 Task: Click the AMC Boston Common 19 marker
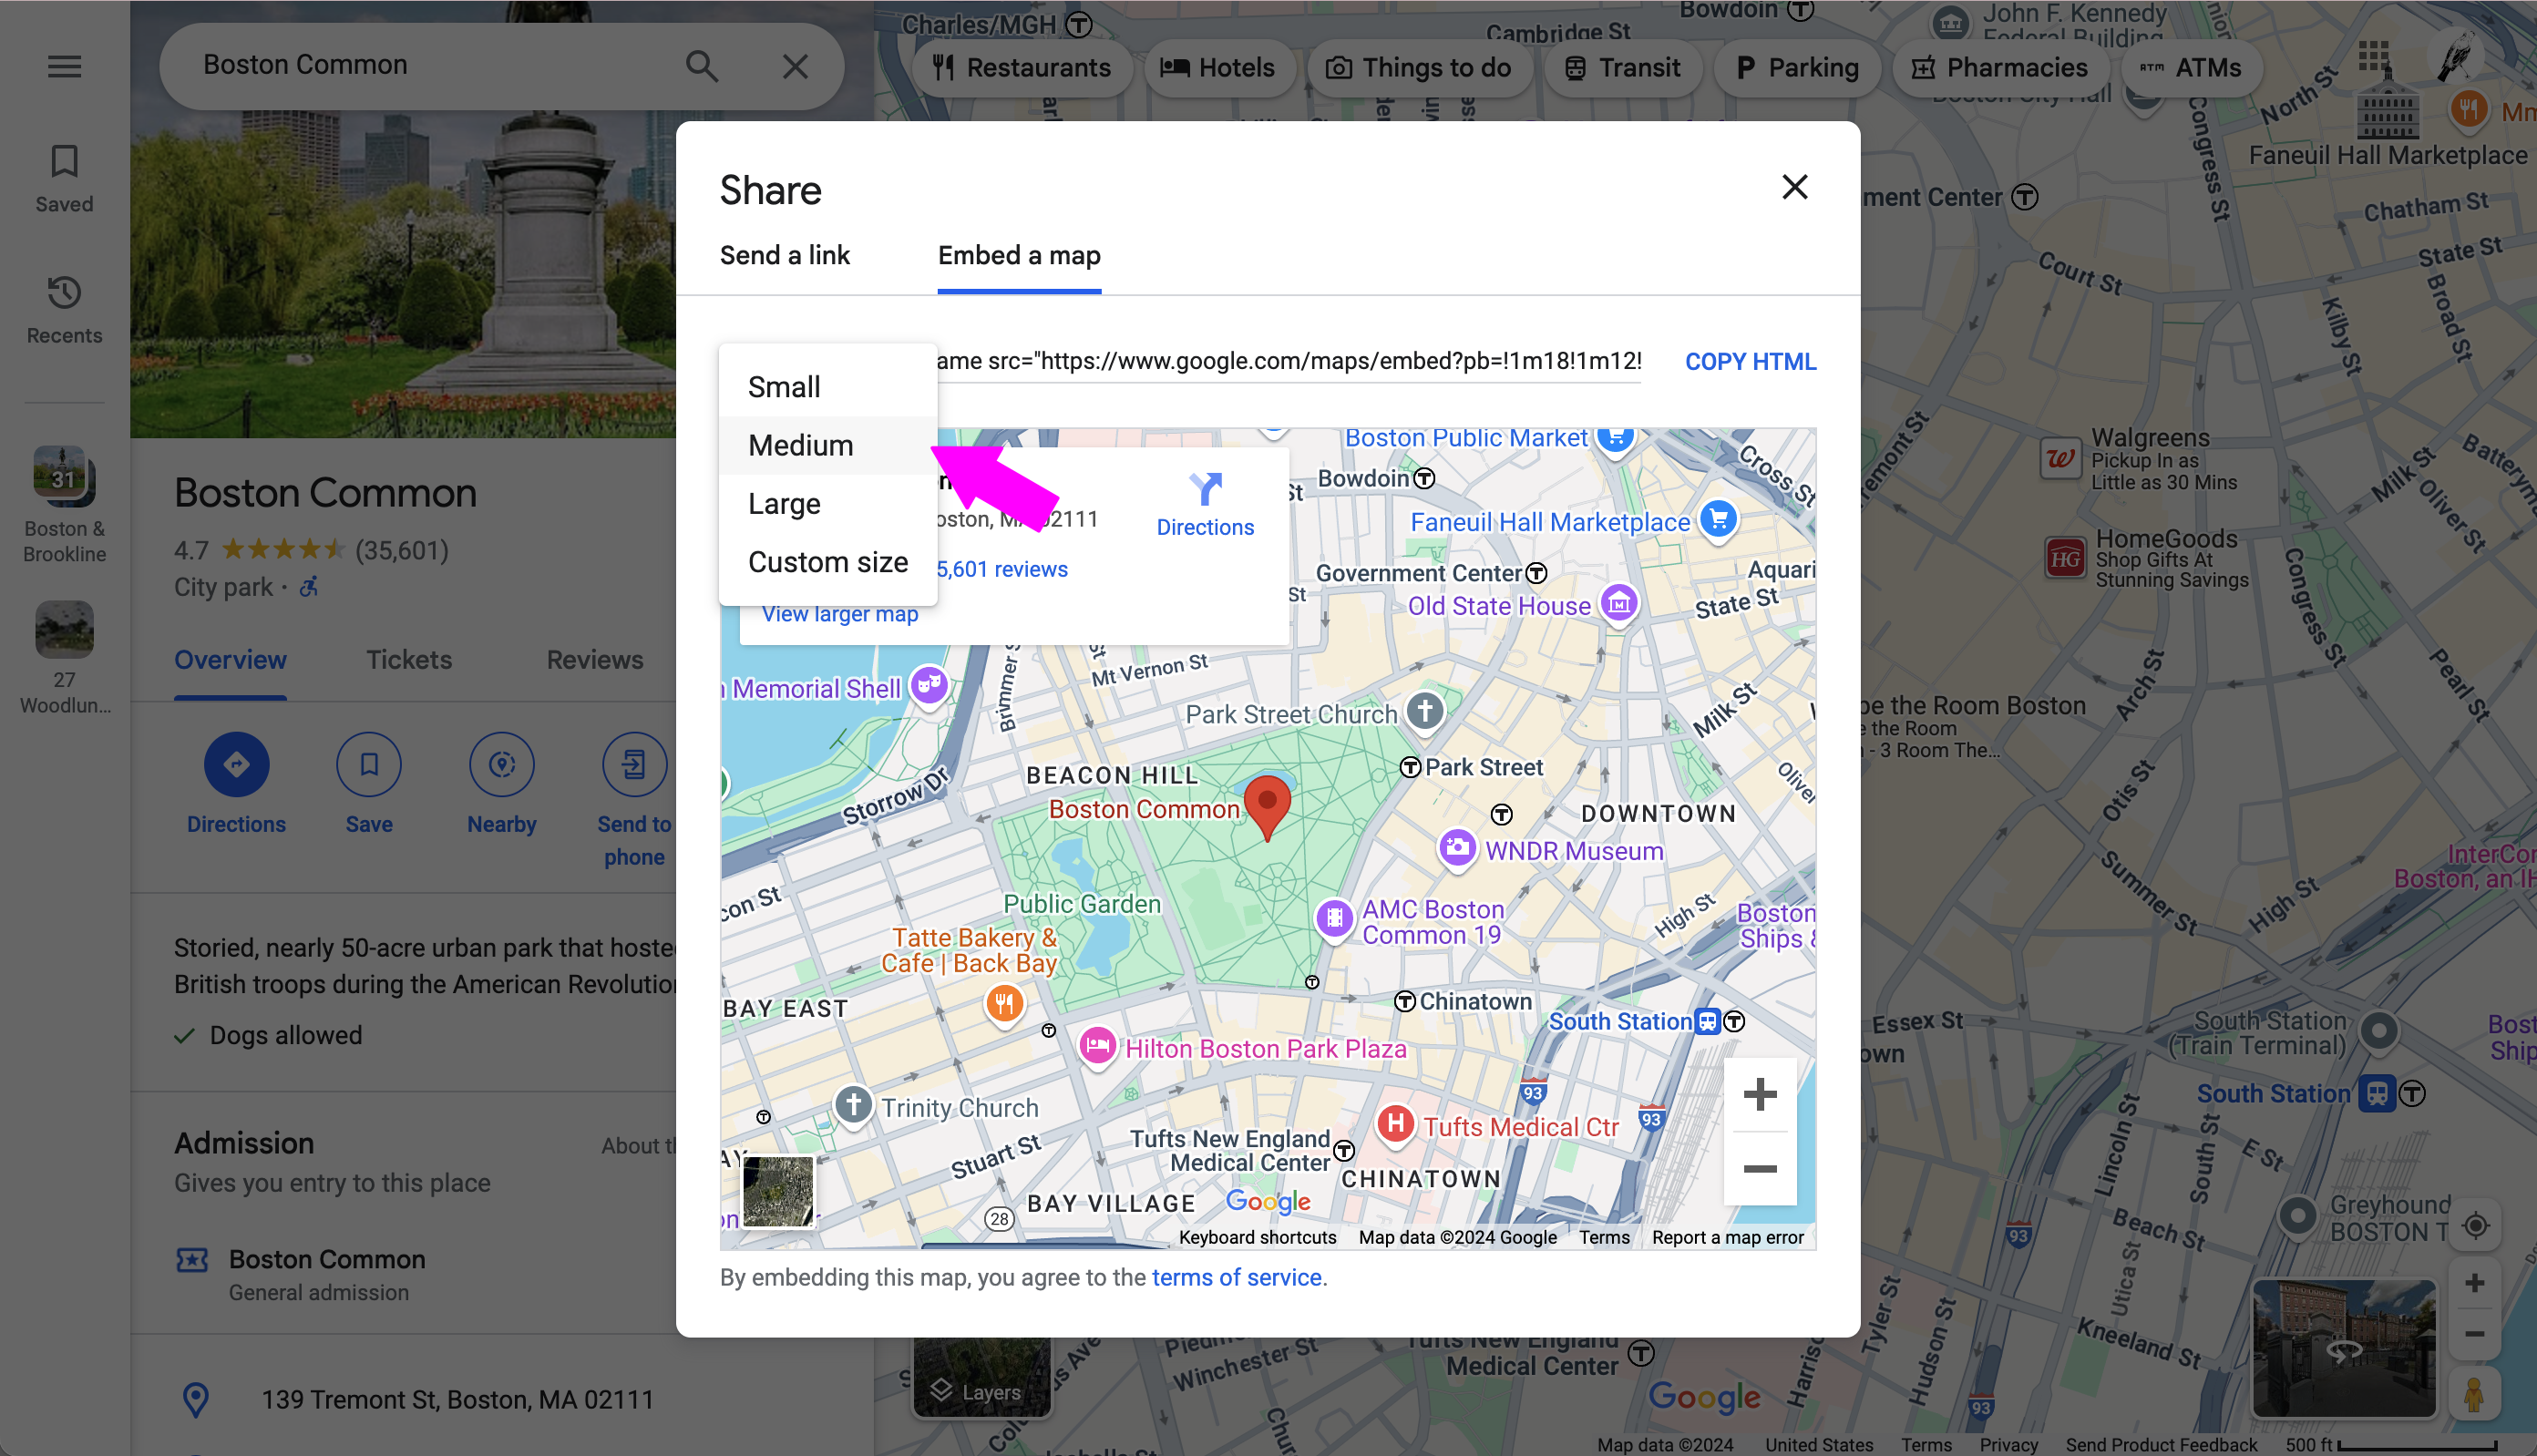coord(1334,918)
